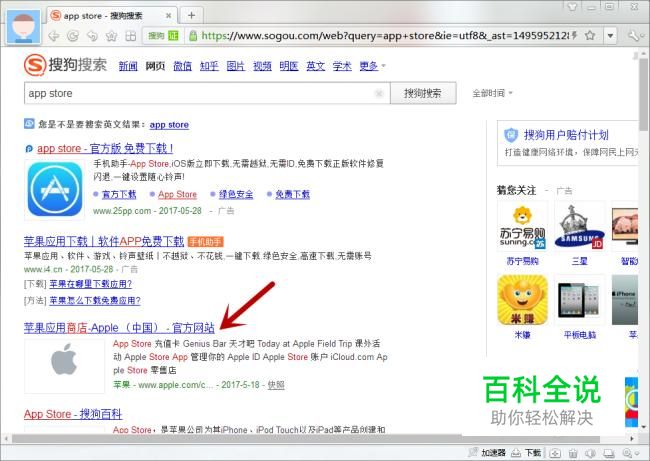Click the vertical scrollbar down arrow
Viewport: 650px width, 461px height.
click(x=644, y=426)
